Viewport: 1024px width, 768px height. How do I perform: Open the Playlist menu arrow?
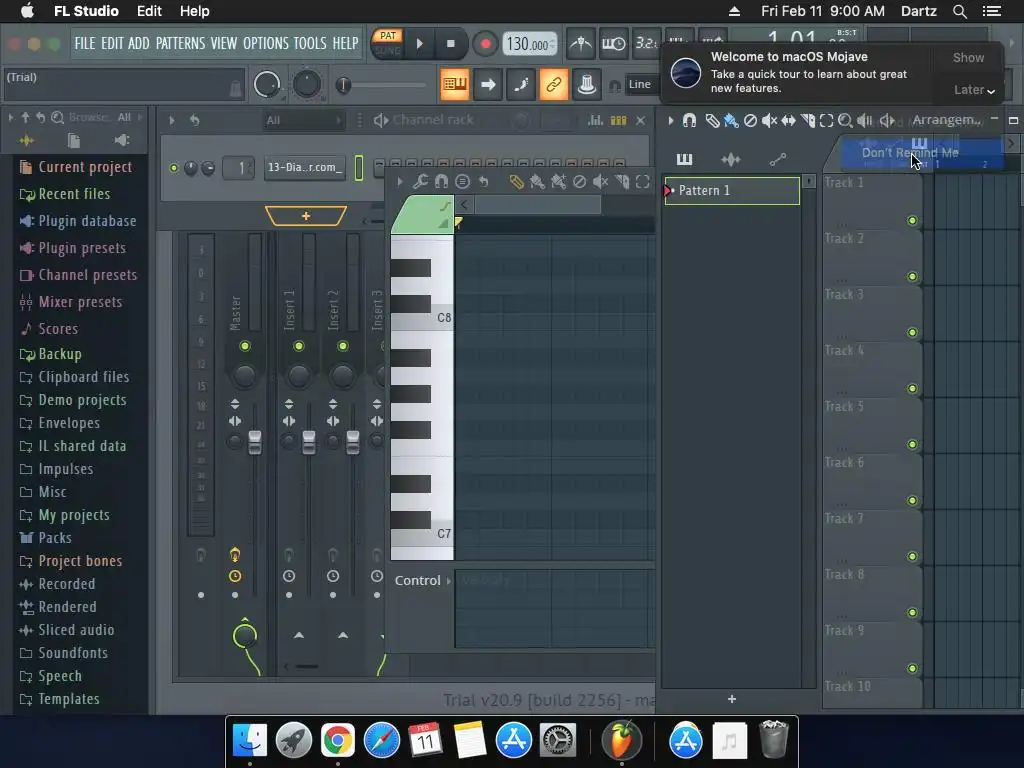coord(671,120)
